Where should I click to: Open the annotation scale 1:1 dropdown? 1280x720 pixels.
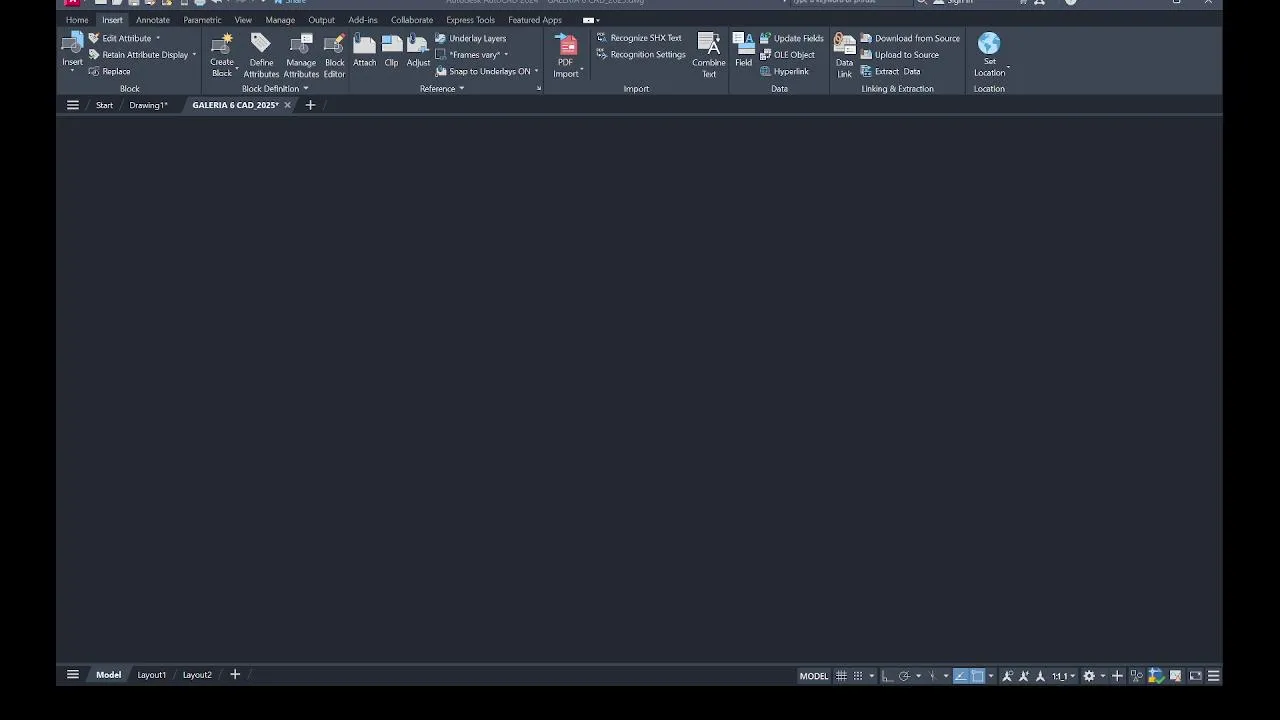pyautogui.click(x=1064, y=676)
